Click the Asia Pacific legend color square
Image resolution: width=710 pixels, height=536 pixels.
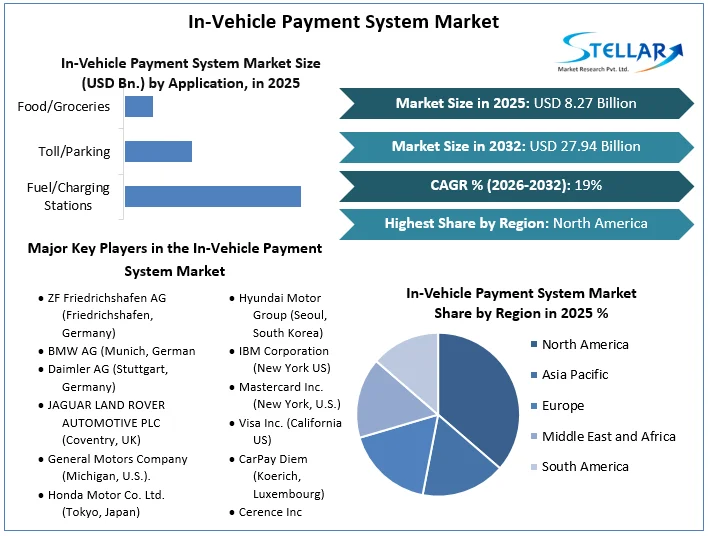pos(534,375)
